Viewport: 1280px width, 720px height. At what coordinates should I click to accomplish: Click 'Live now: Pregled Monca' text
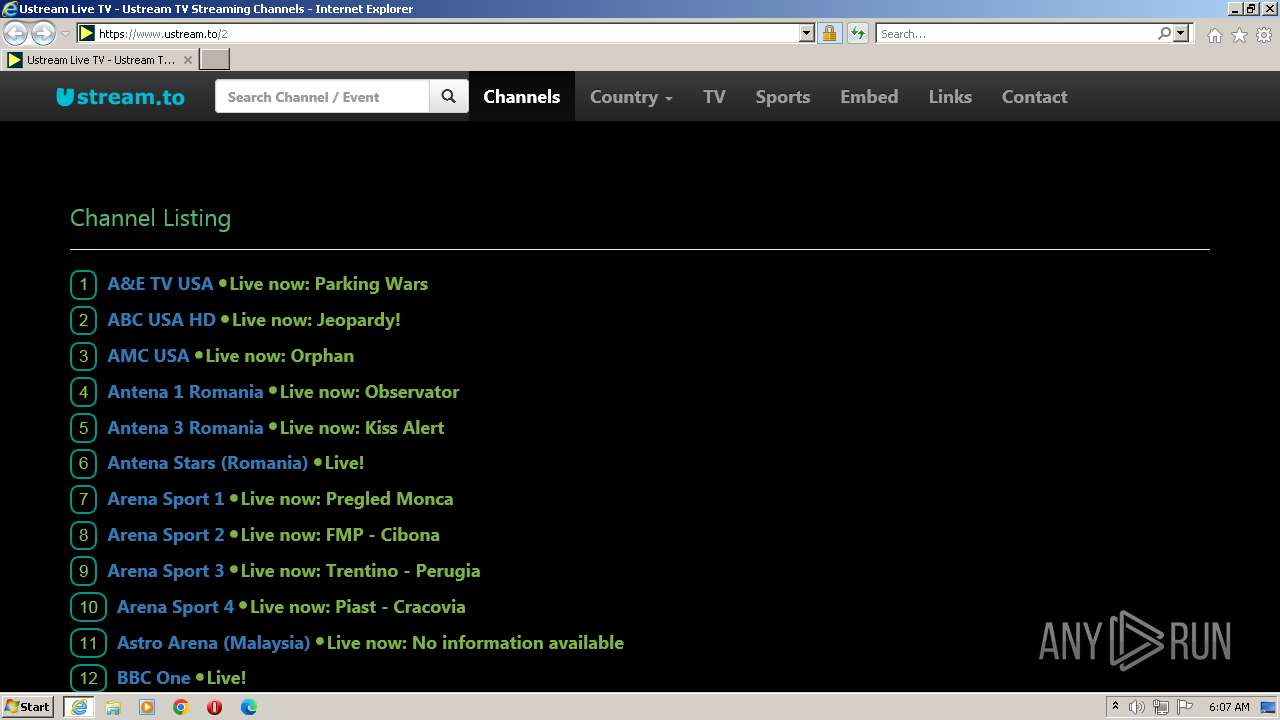pos(346,499)
